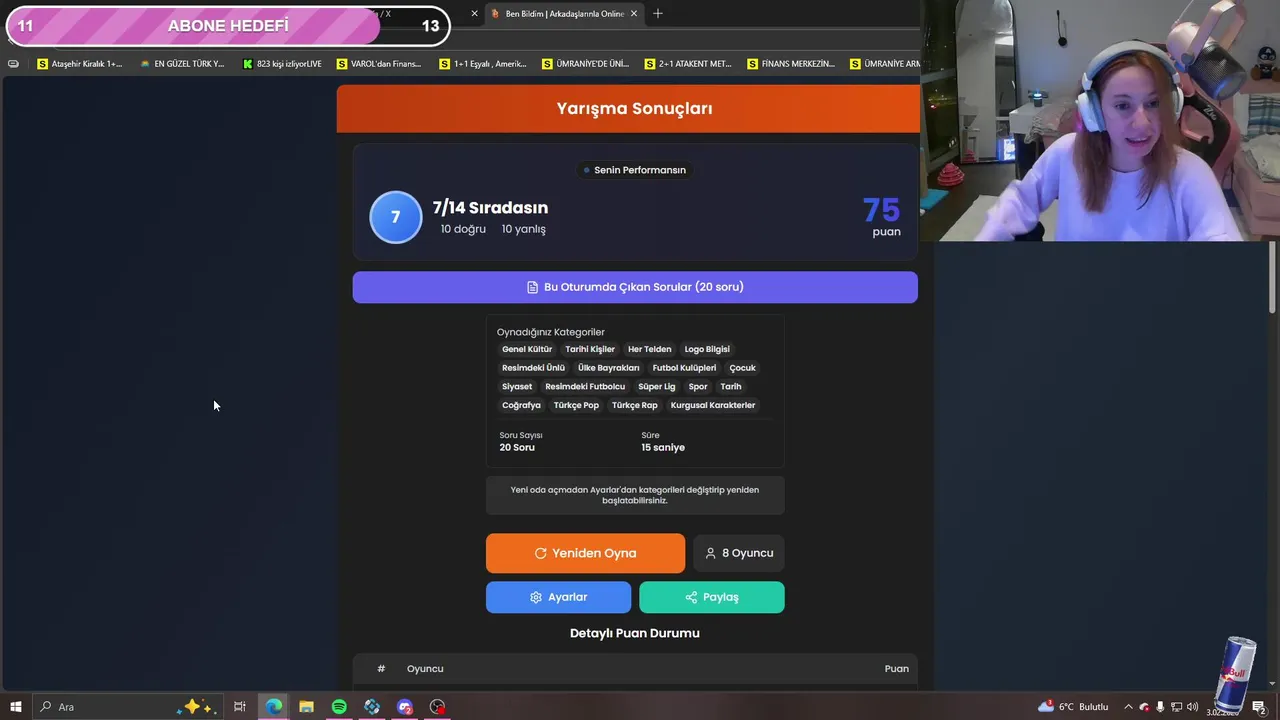The width and height of the screenshot is (1280, 720).
Task: Select the Coğrafya category tag
Action: click(x=521, y=405)
